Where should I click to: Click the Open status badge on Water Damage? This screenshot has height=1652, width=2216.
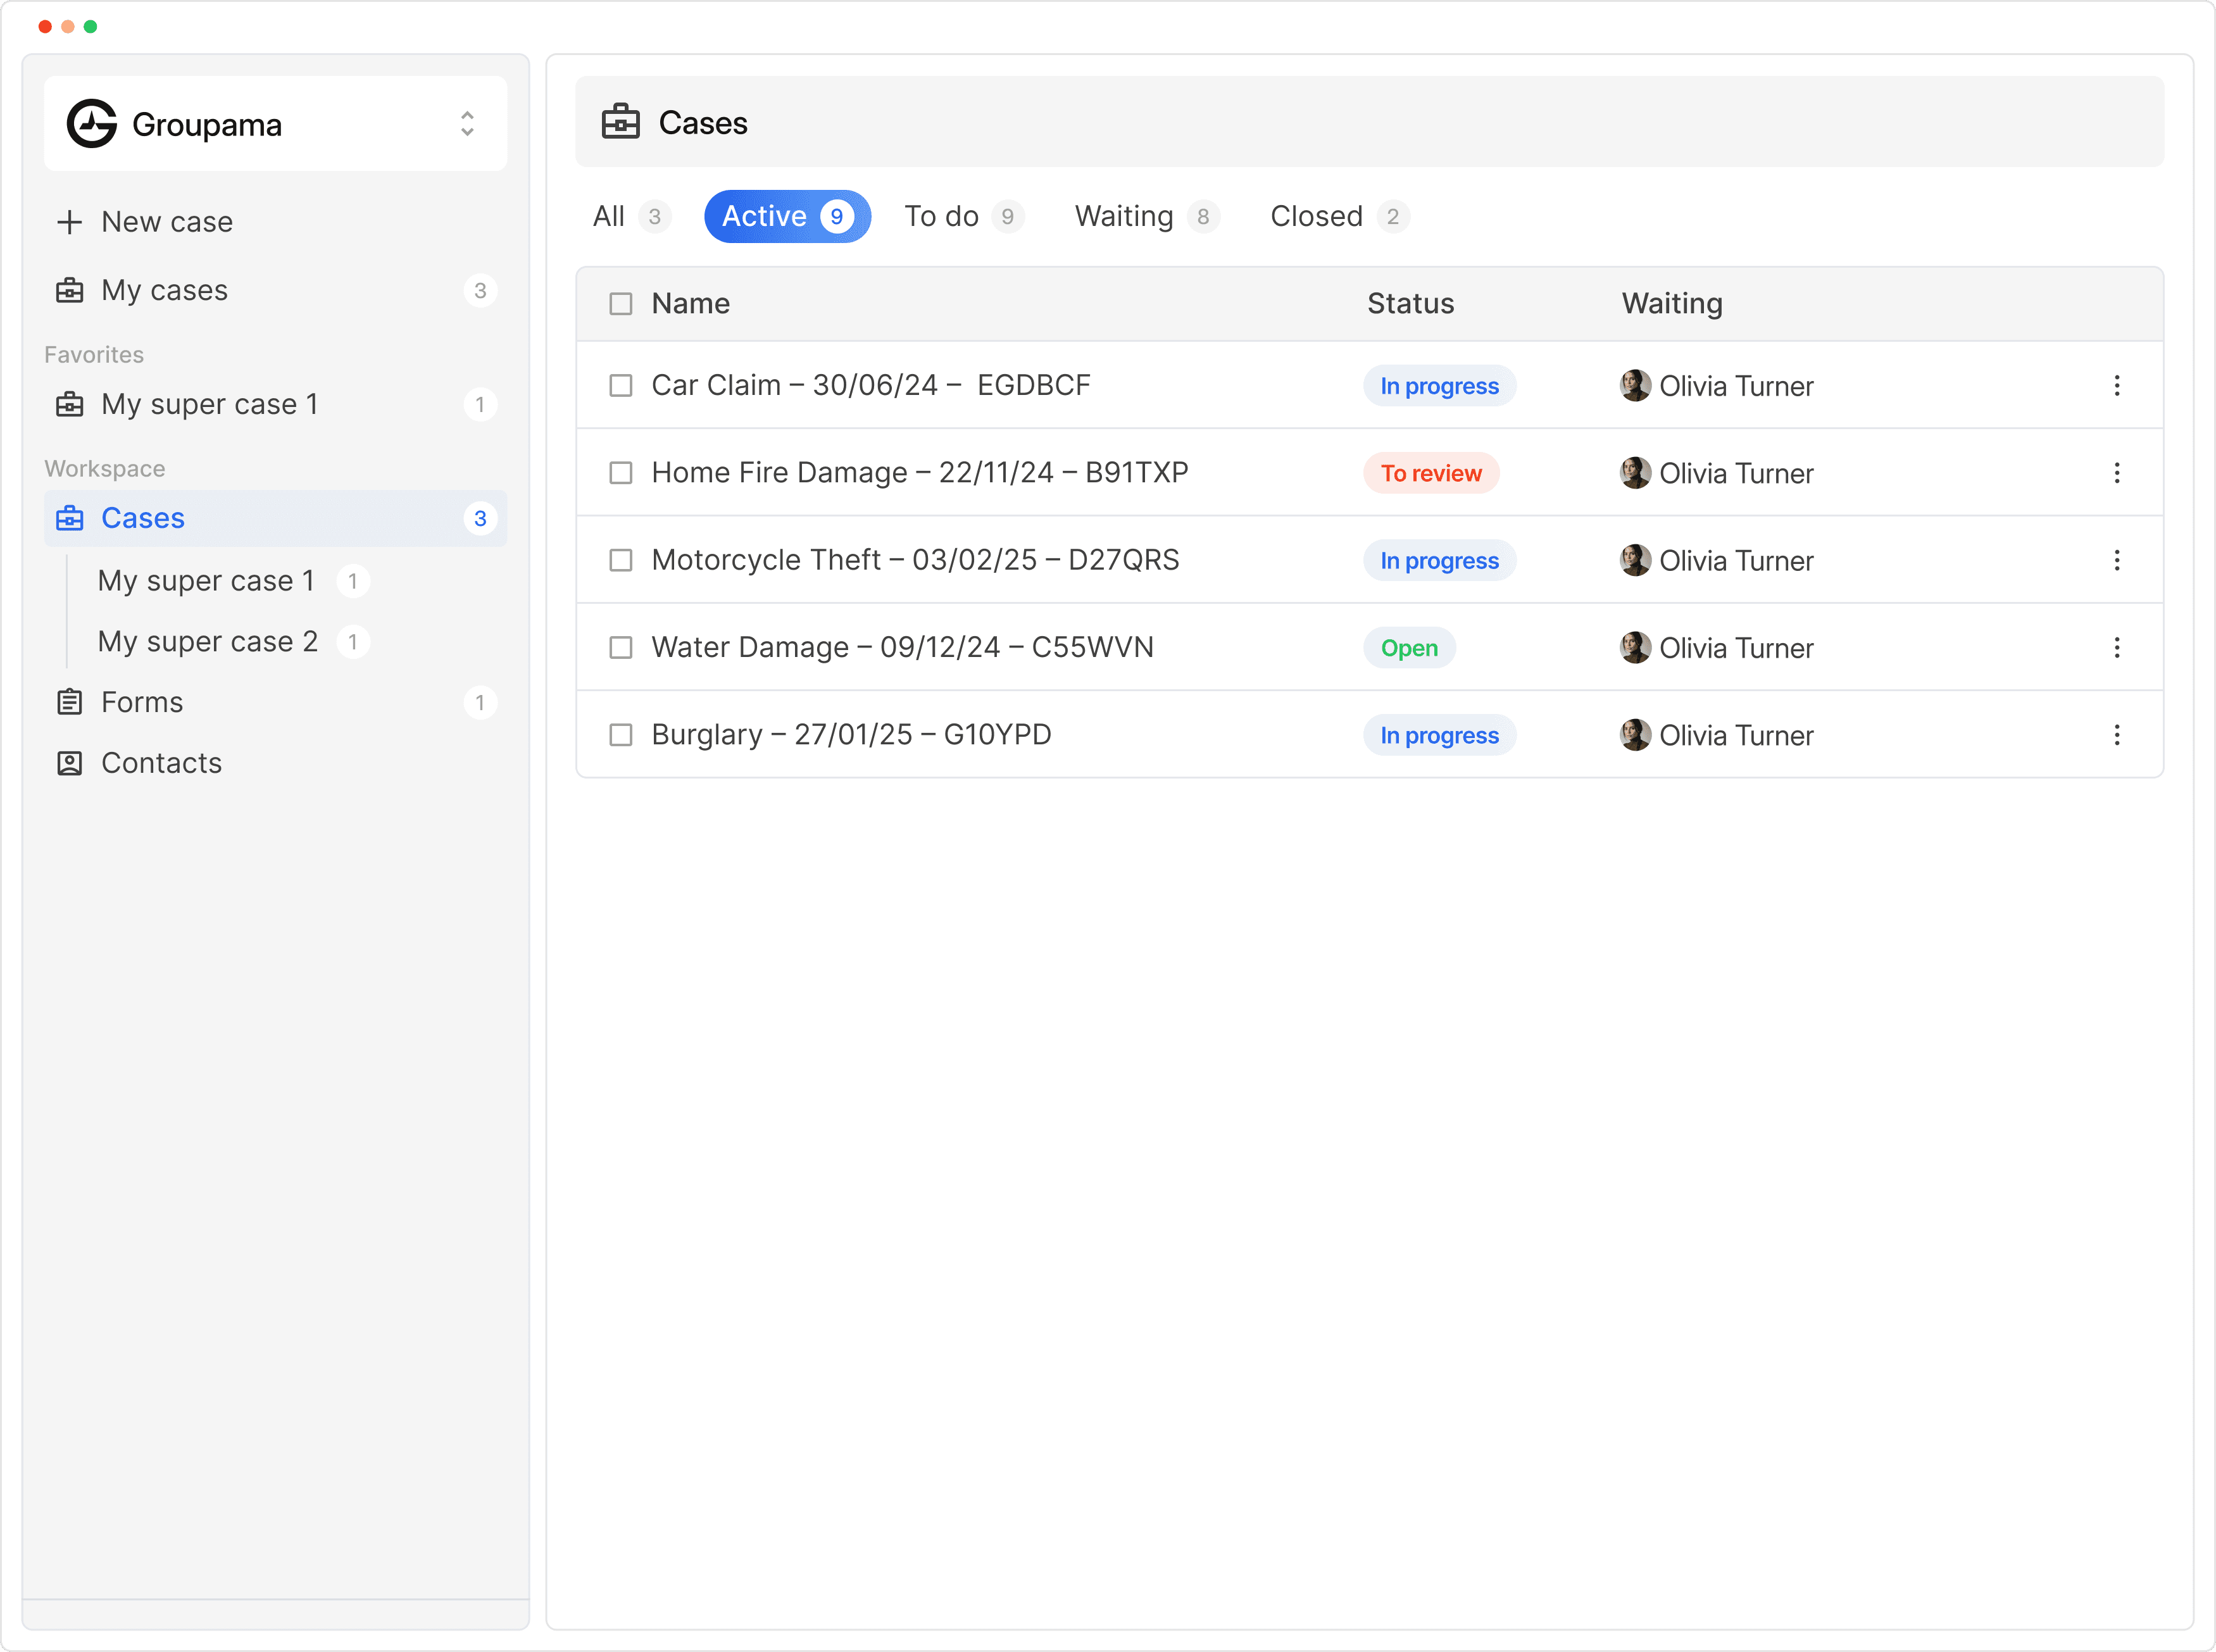click(1408, 648)
